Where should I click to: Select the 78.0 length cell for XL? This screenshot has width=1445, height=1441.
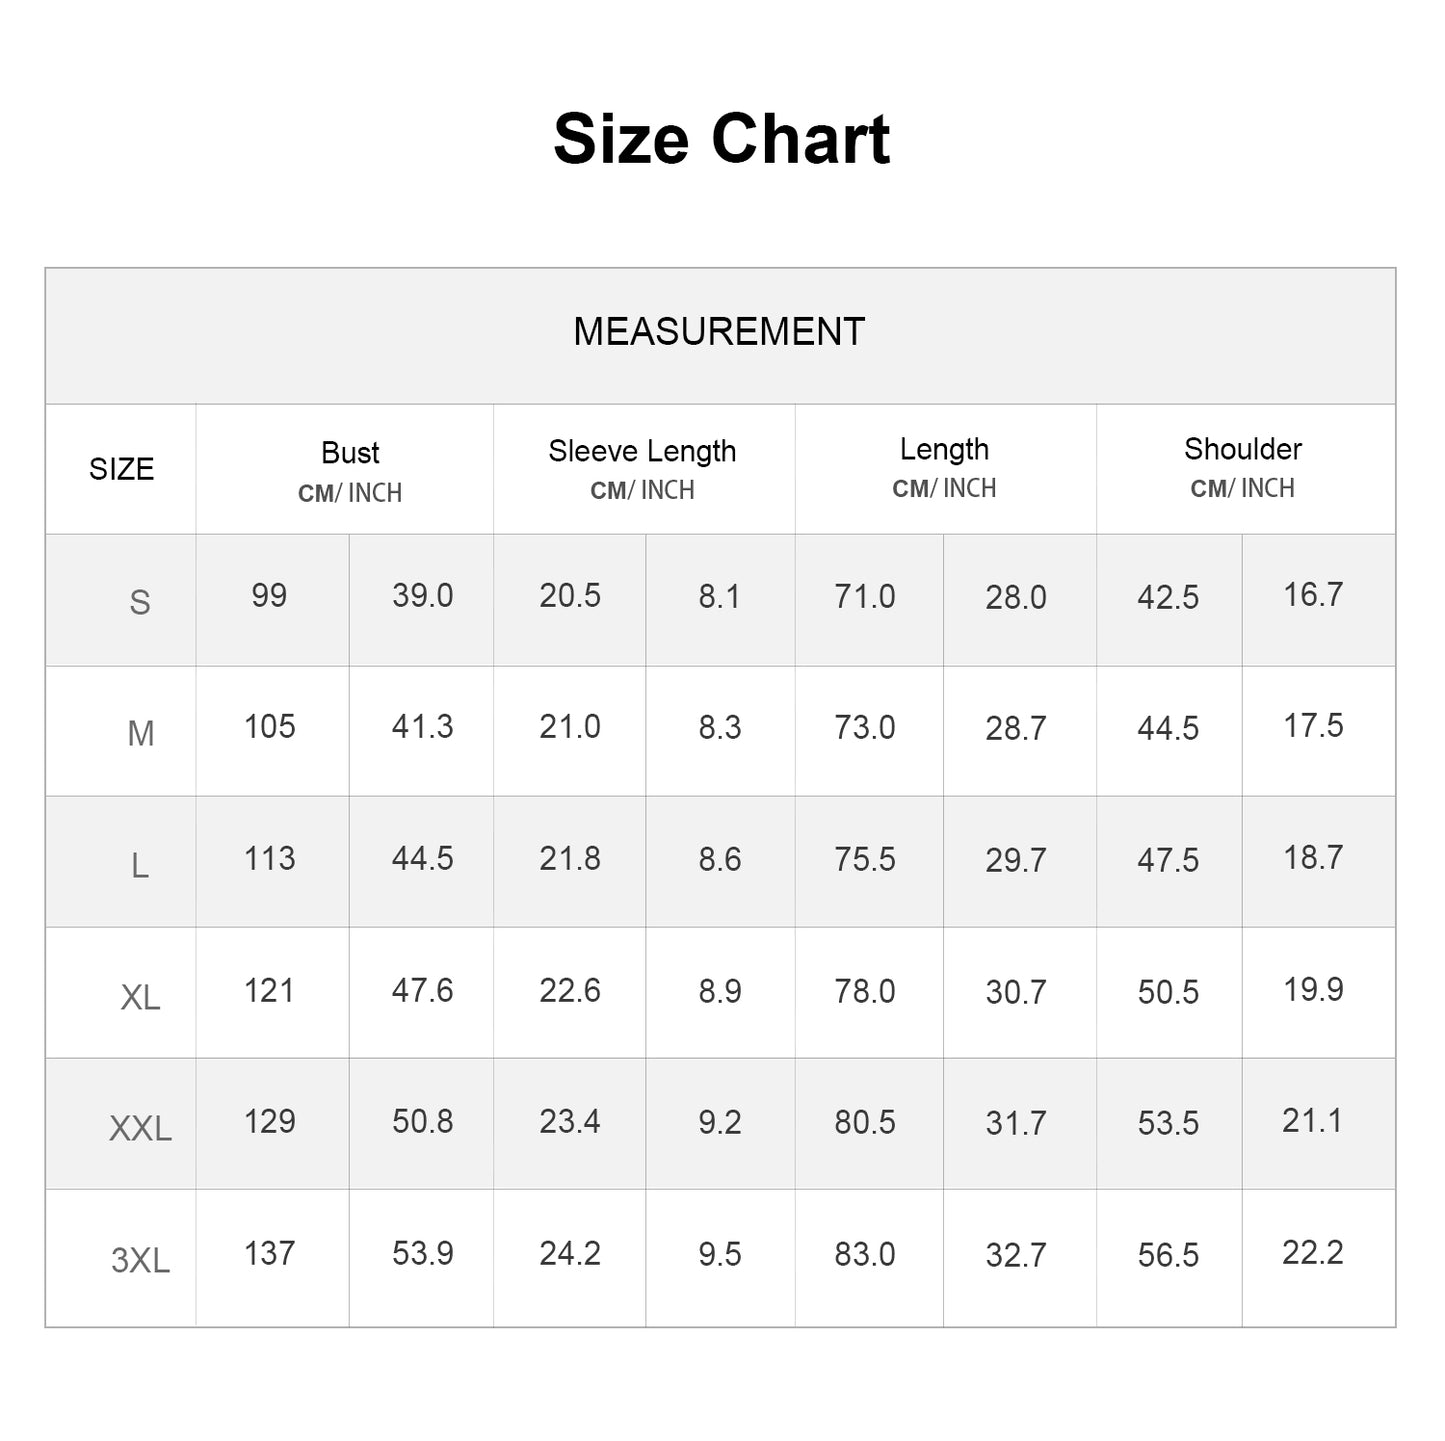[865, 991]
